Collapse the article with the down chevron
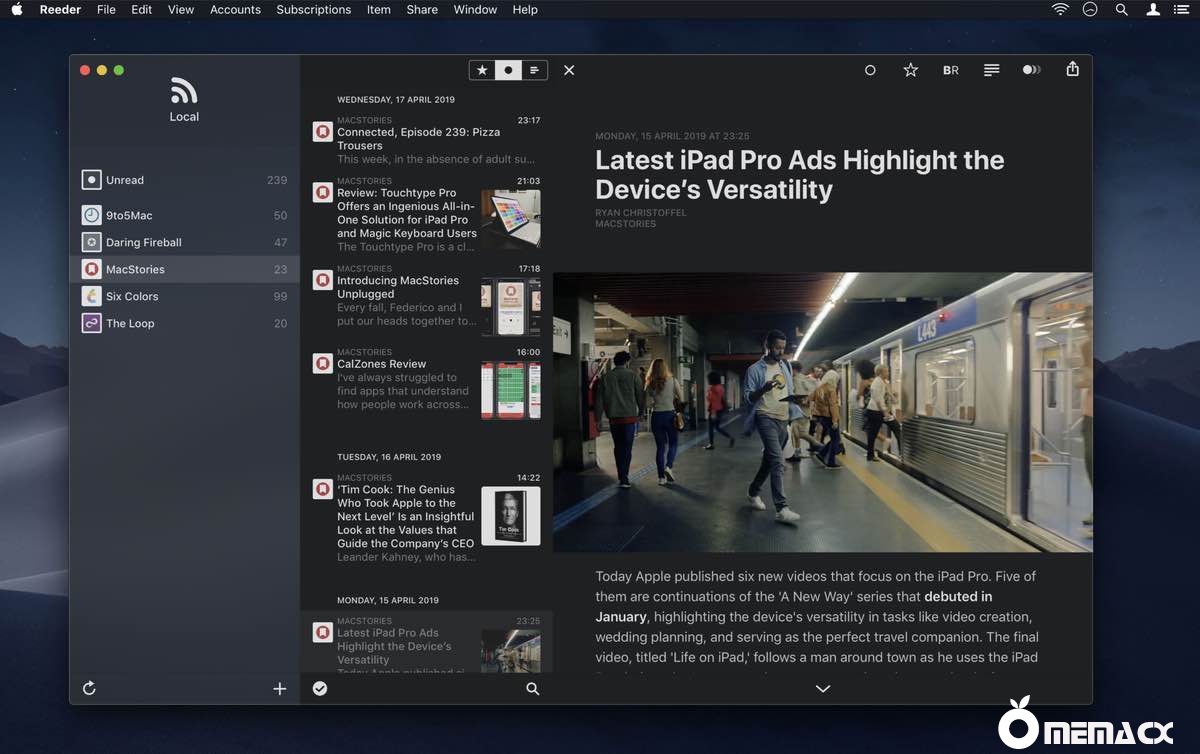The width and height of the screenshot is (1200, 754). click(x=822, y=688)
